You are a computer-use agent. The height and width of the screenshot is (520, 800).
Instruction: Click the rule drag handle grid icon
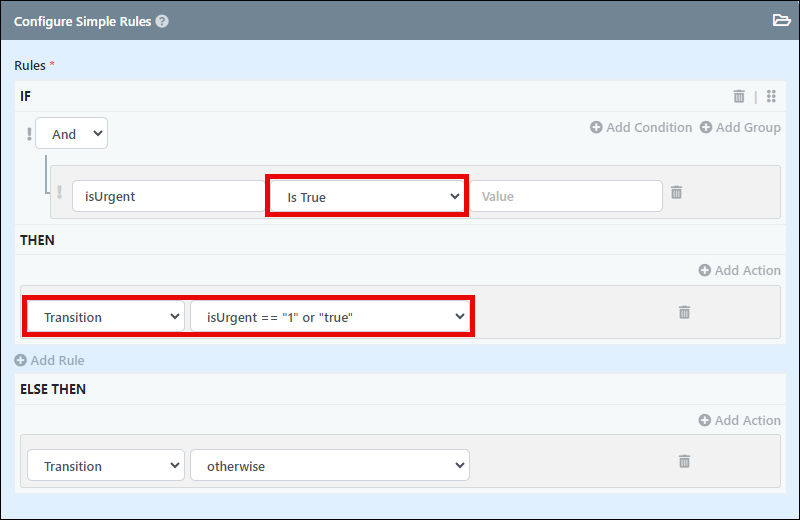(x=771, y=96)
